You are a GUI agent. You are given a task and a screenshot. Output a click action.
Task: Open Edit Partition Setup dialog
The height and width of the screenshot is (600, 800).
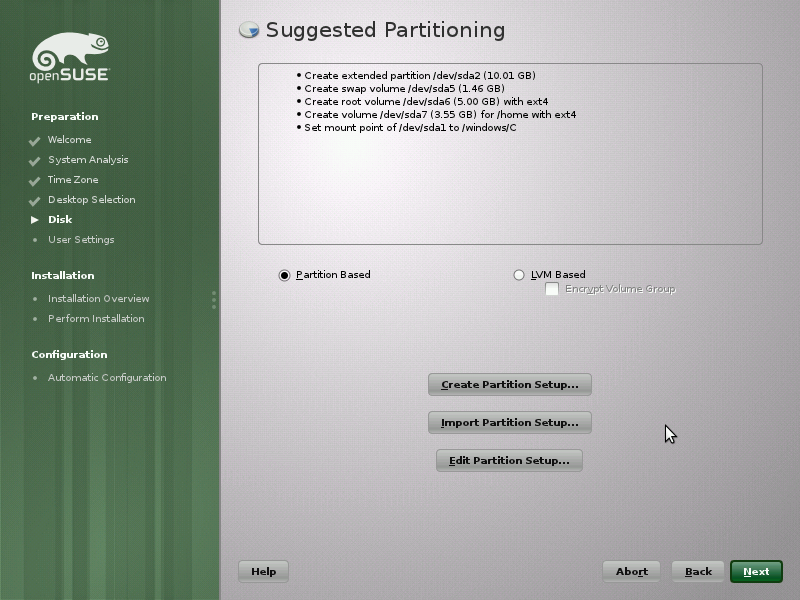509,460
